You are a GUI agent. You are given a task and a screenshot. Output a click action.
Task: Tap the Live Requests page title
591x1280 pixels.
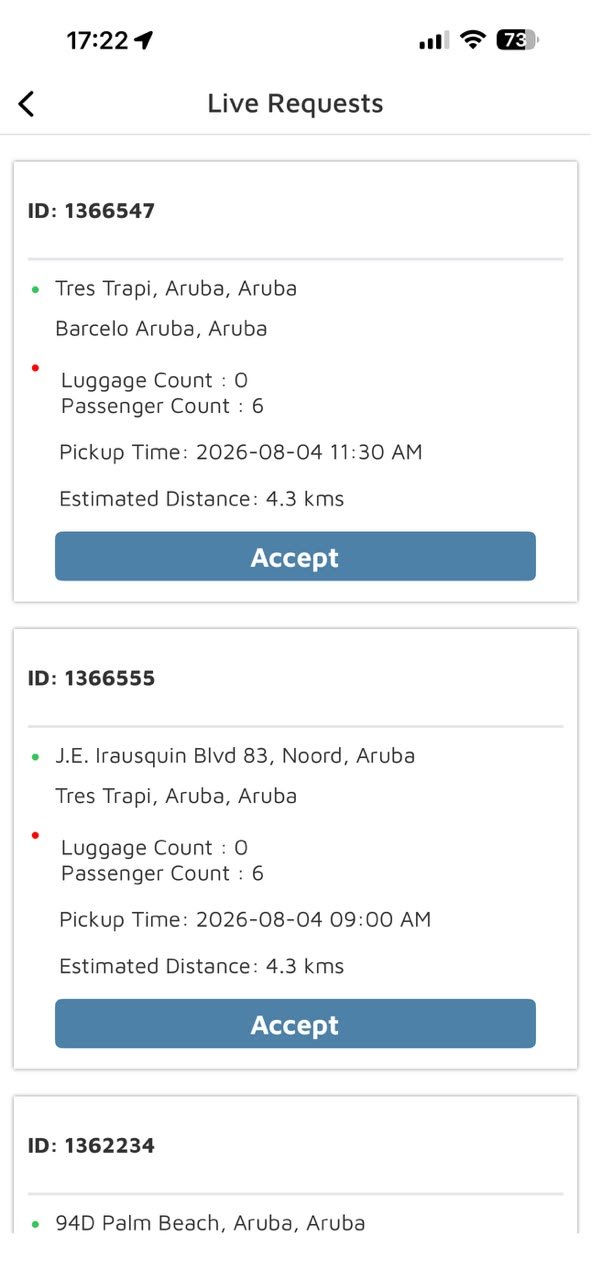(295, 103)
